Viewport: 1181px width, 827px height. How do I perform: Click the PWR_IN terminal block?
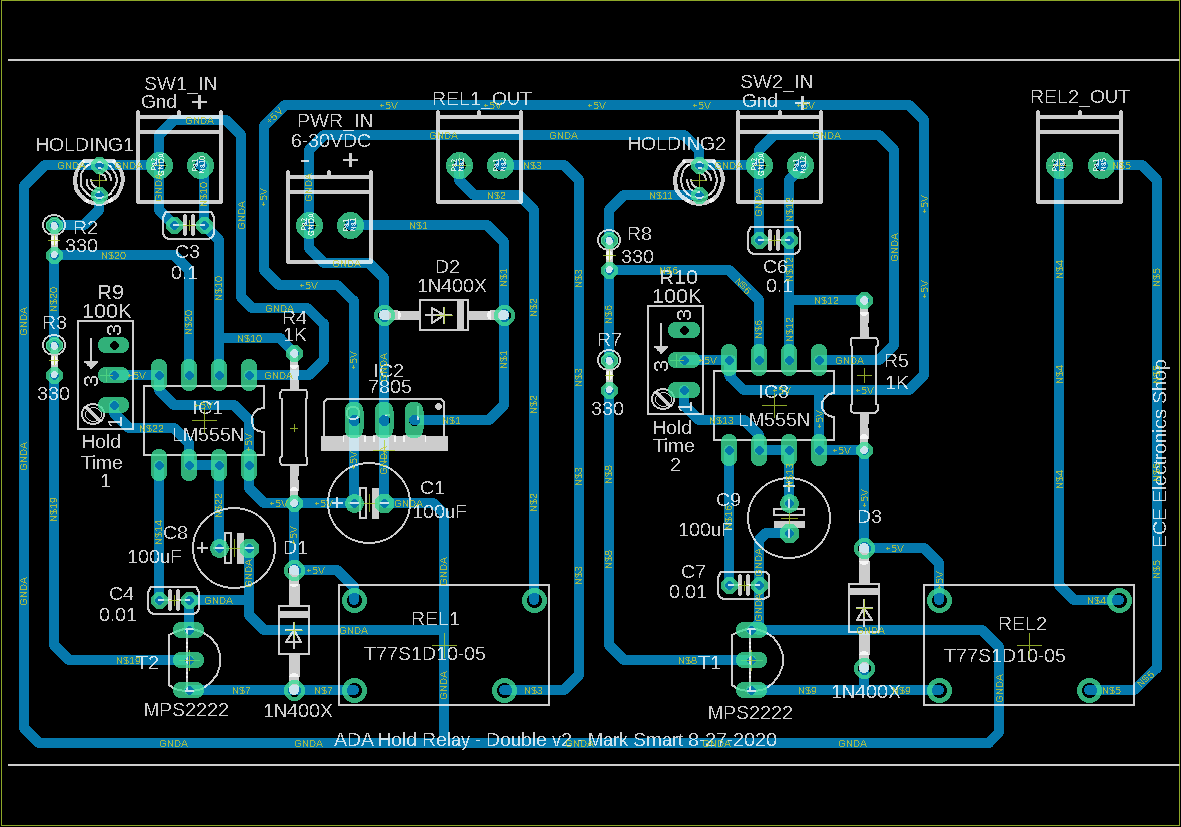pyautogui.click(x=328, y=217)
